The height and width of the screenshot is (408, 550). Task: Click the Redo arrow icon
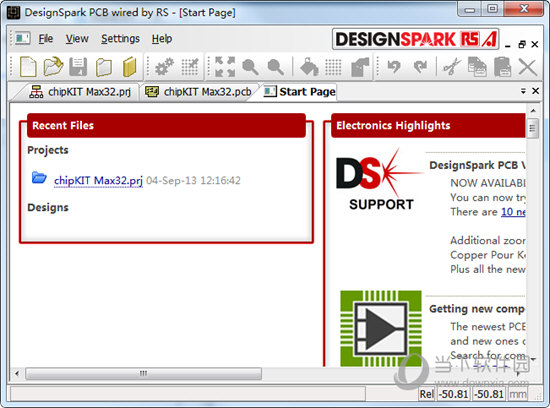pyautogui.click(x=420, y=66)
